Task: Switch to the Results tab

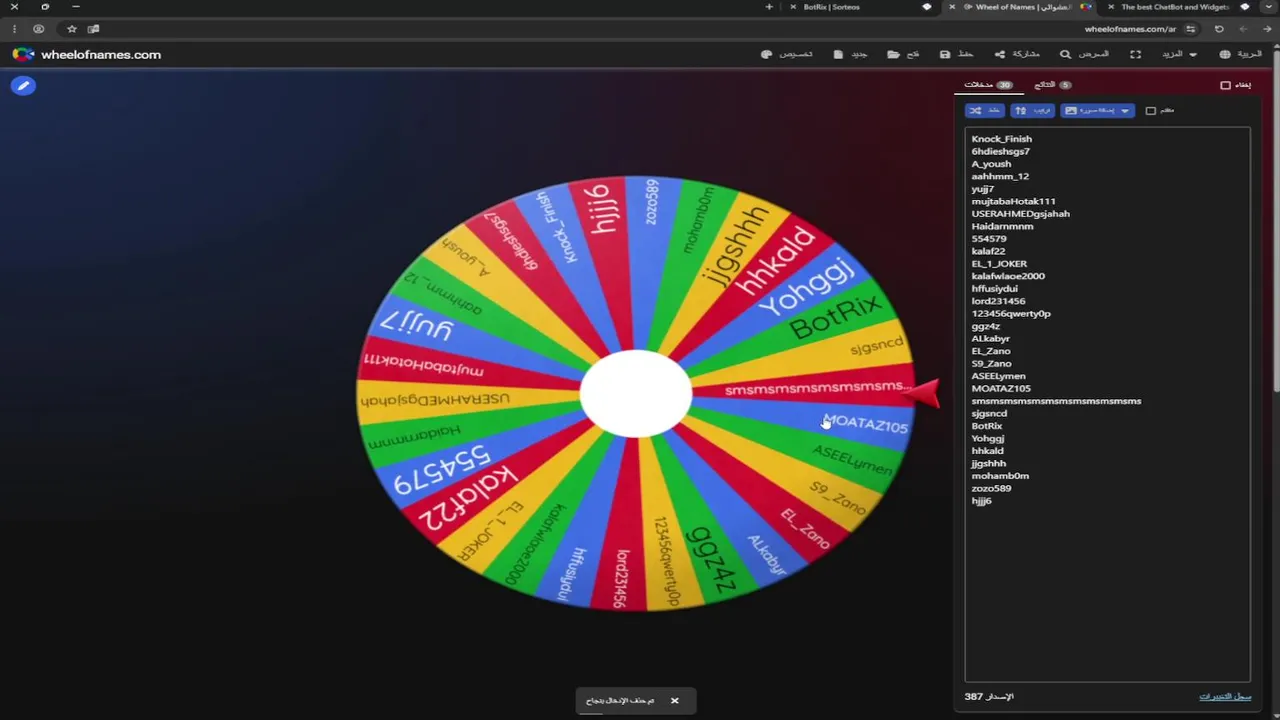Action: point(1051,85)
